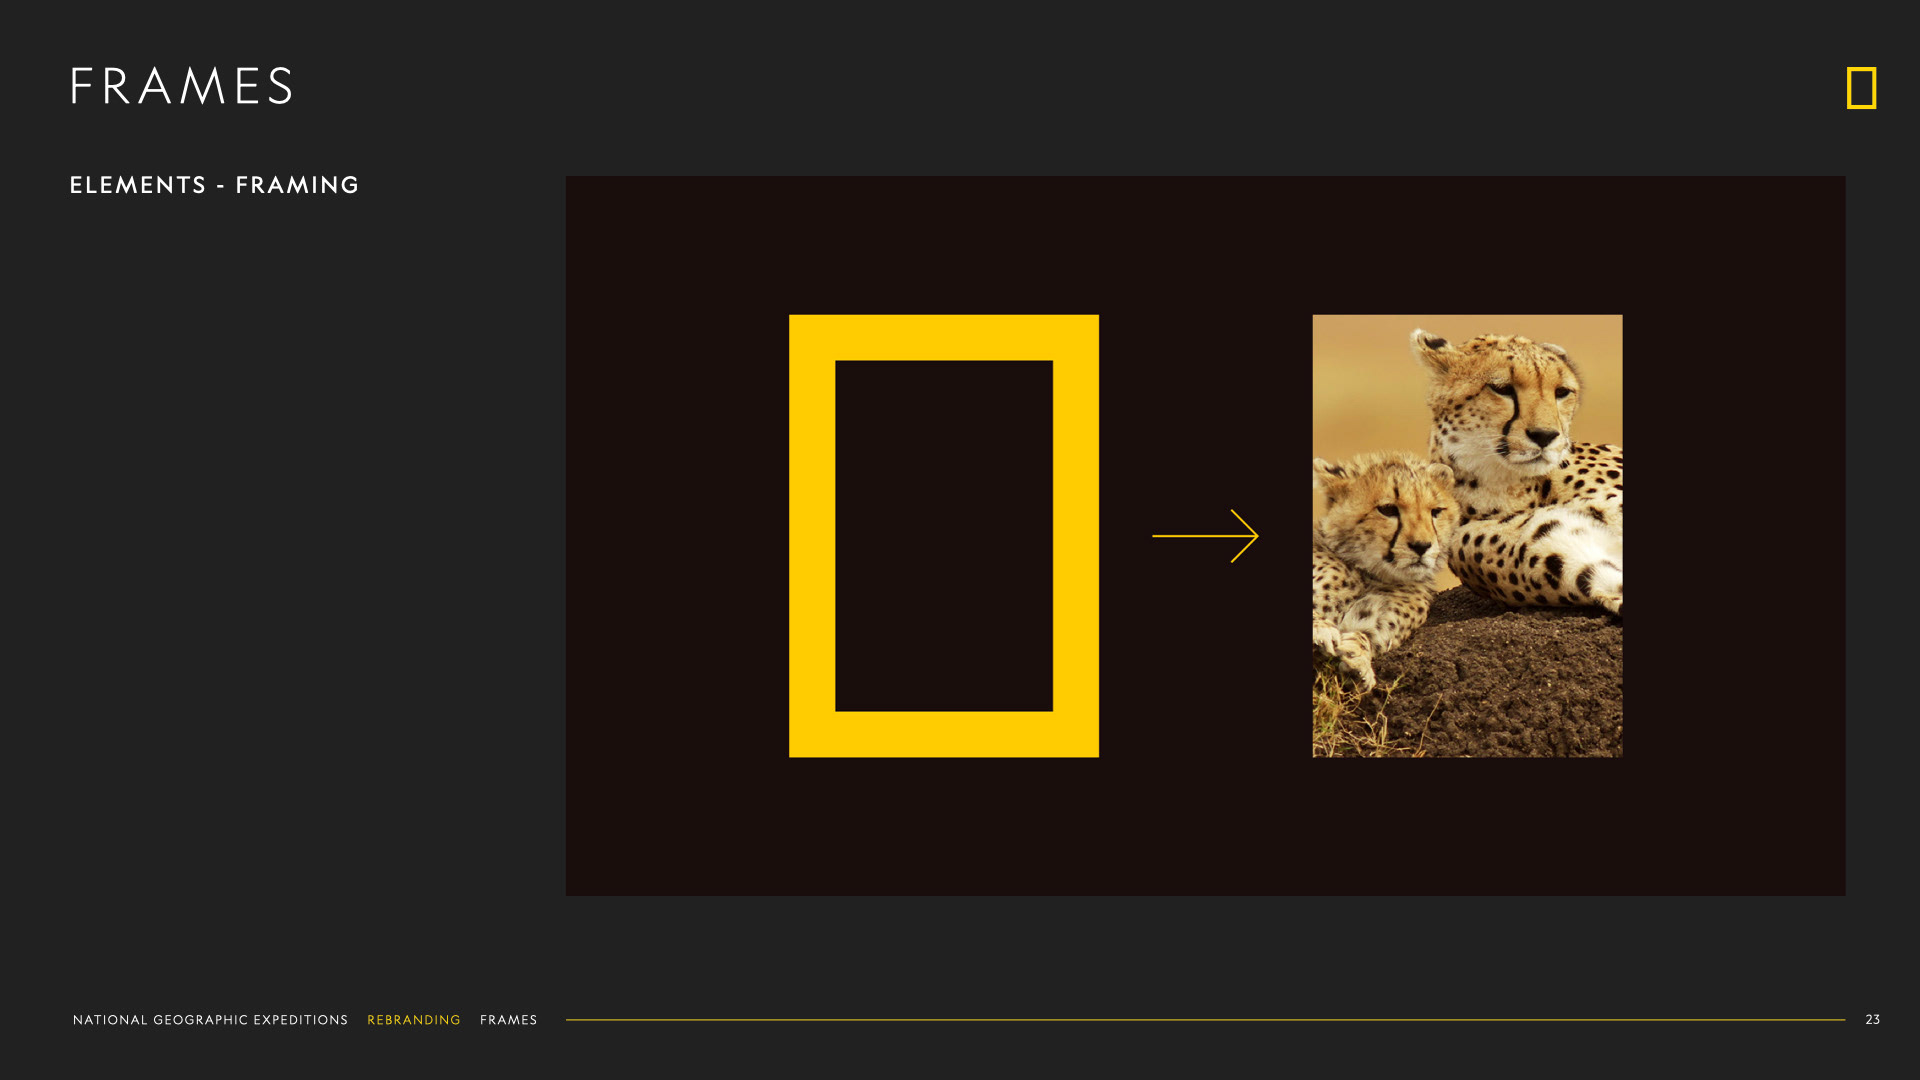Viewport: 1920px width, 1080px height.
Task: Click NATIONAL GEOGRAPHIC EXPEDITIONS footer text
Action: coord(210,1020)
